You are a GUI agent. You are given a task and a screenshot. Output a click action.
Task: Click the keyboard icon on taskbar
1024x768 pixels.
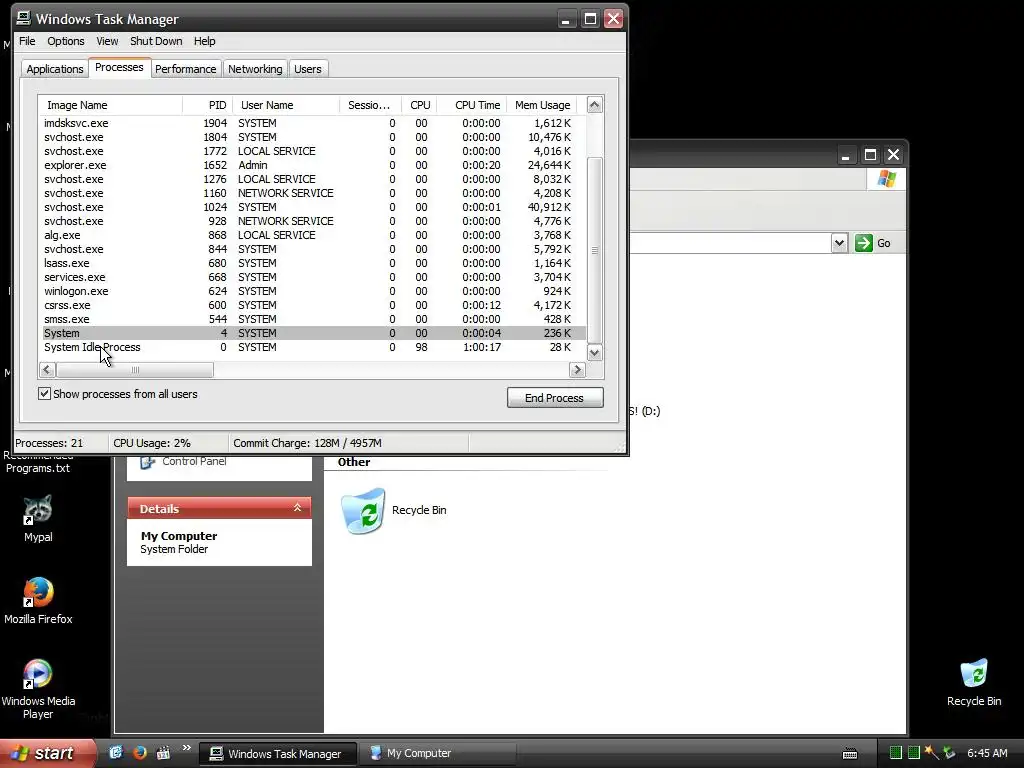point(850,754)
